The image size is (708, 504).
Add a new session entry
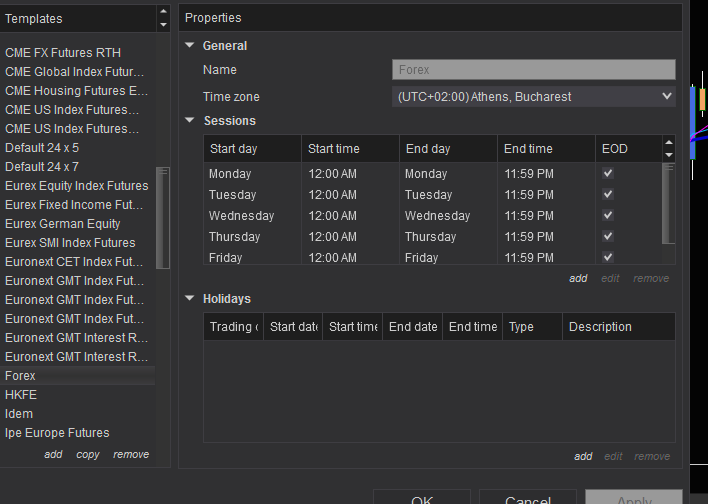[x=578, y=278]
